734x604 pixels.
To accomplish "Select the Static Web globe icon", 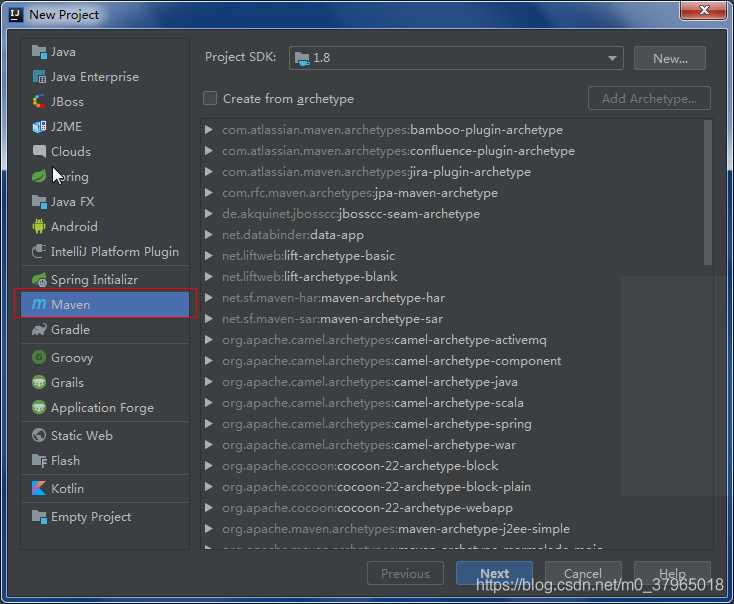I will pos(39,435).
